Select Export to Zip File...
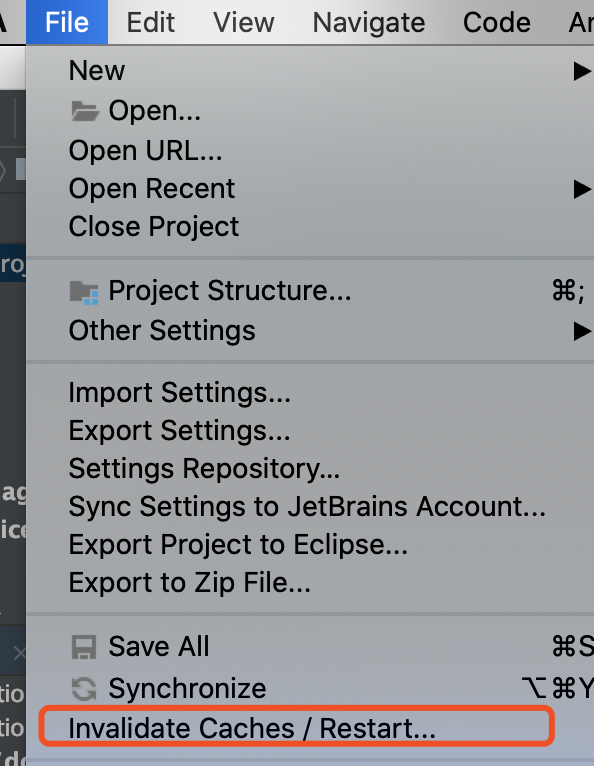The height and width of the screenshot is (766, 594). pyautogui.click(x=190, y=583)
